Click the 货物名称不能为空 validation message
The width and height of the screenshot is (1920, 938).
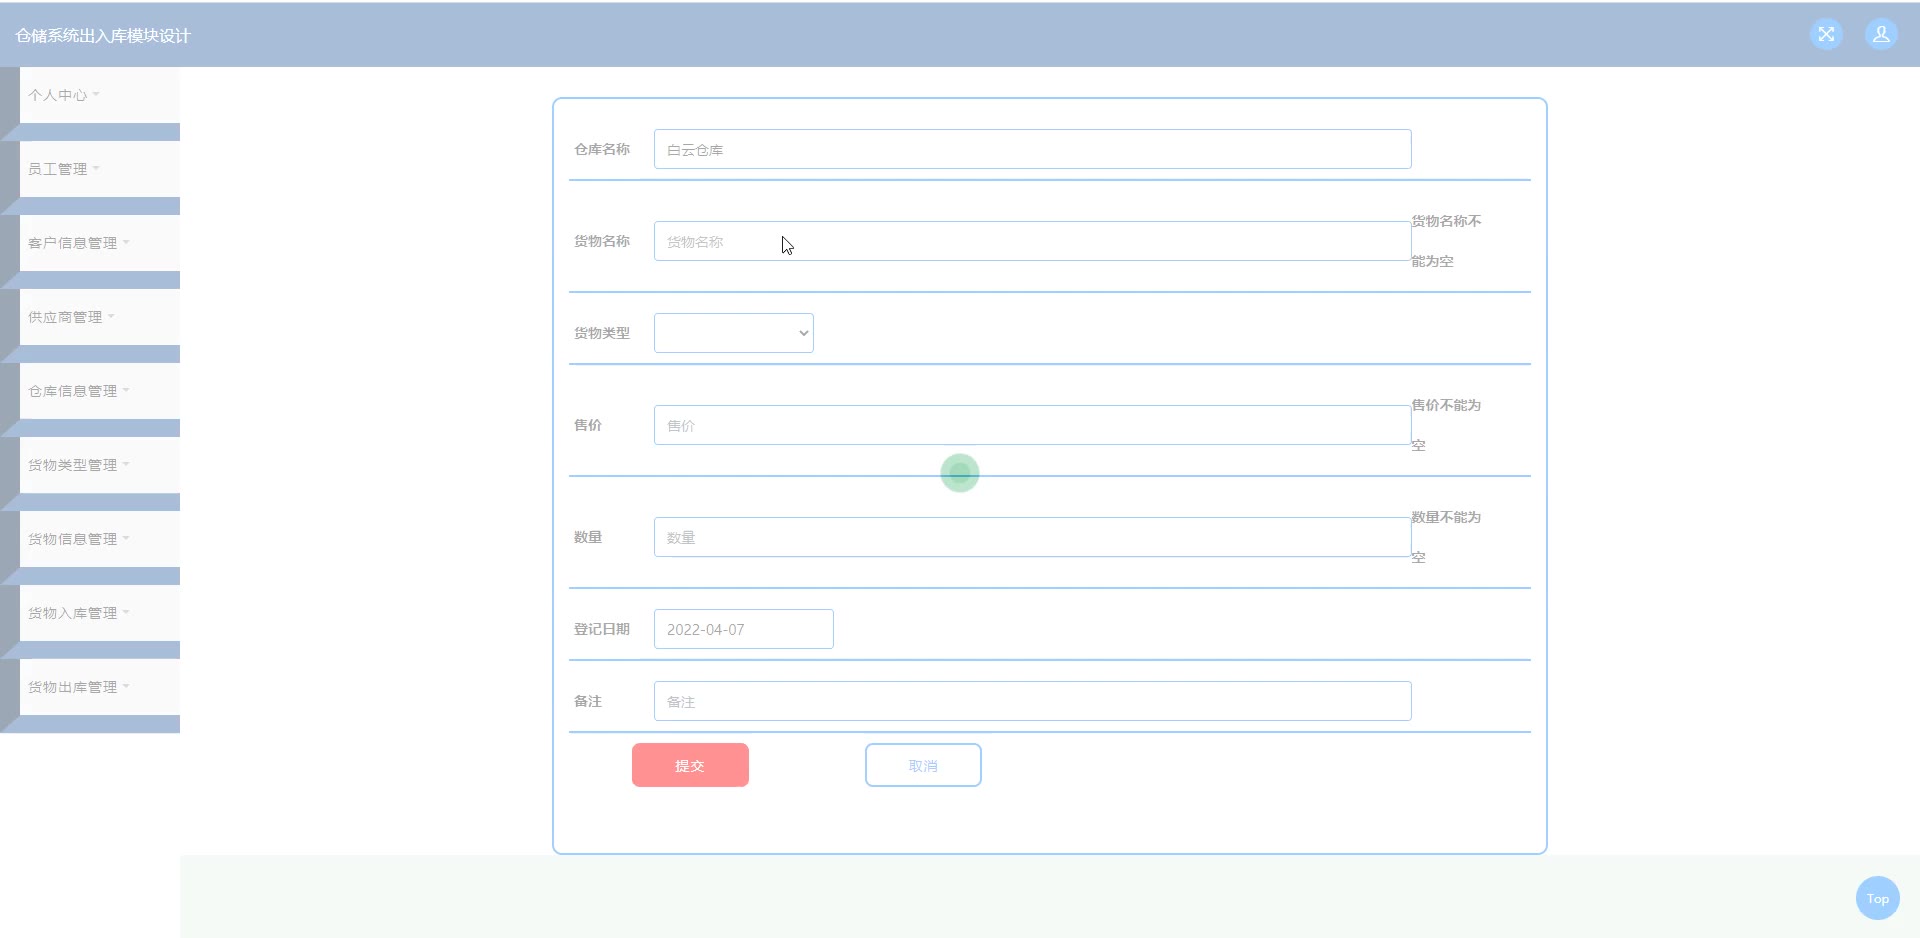click(x=1446, y=241)
